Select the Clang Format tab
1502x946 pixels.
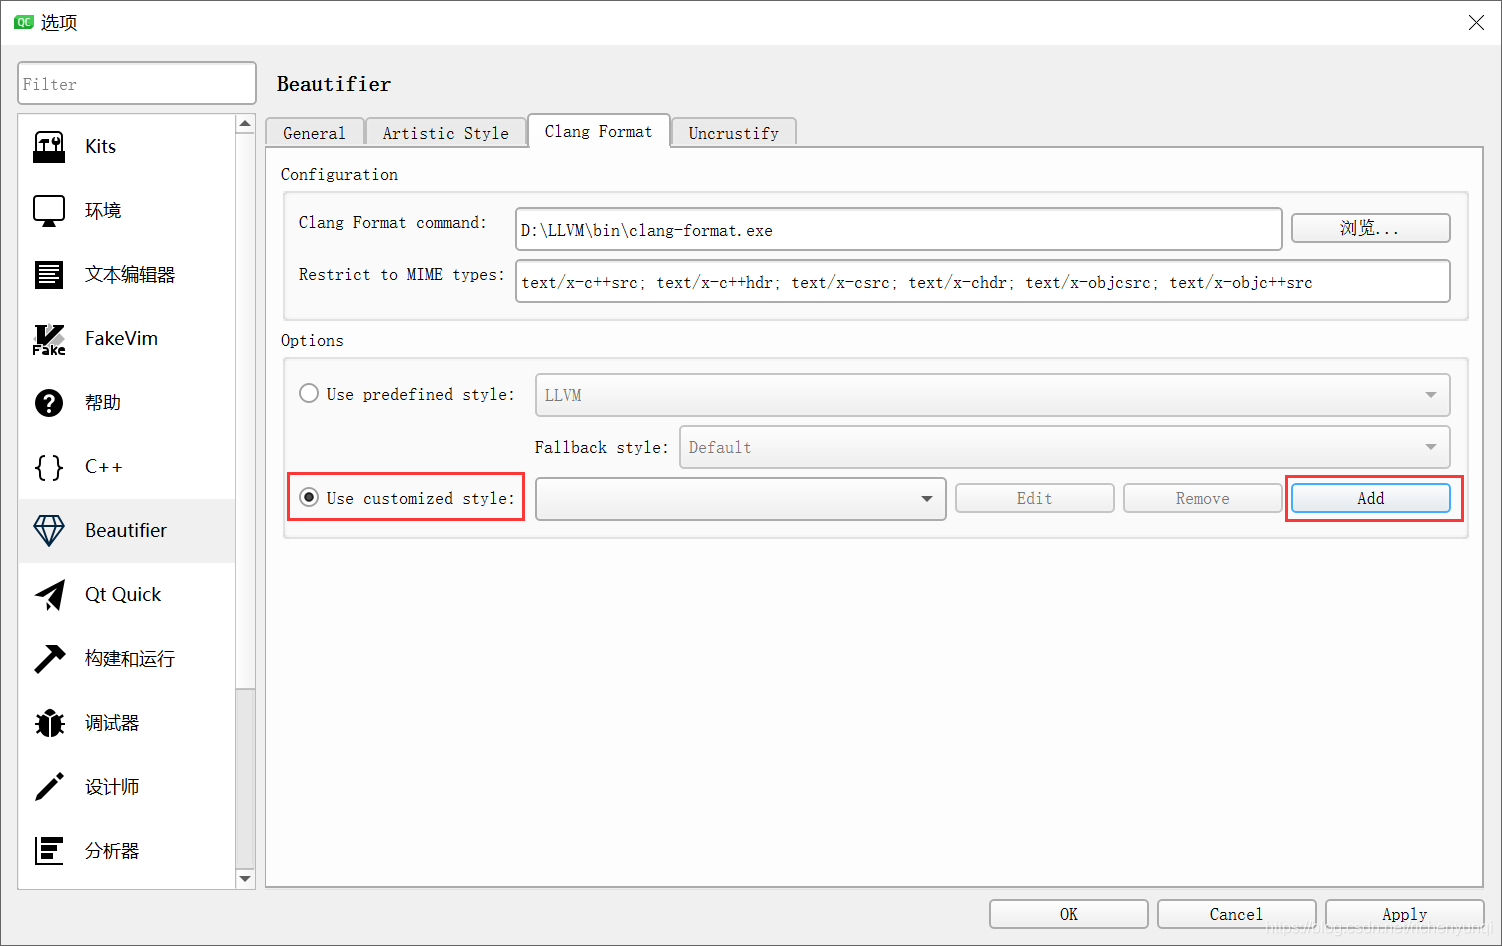tap(598, 131)
